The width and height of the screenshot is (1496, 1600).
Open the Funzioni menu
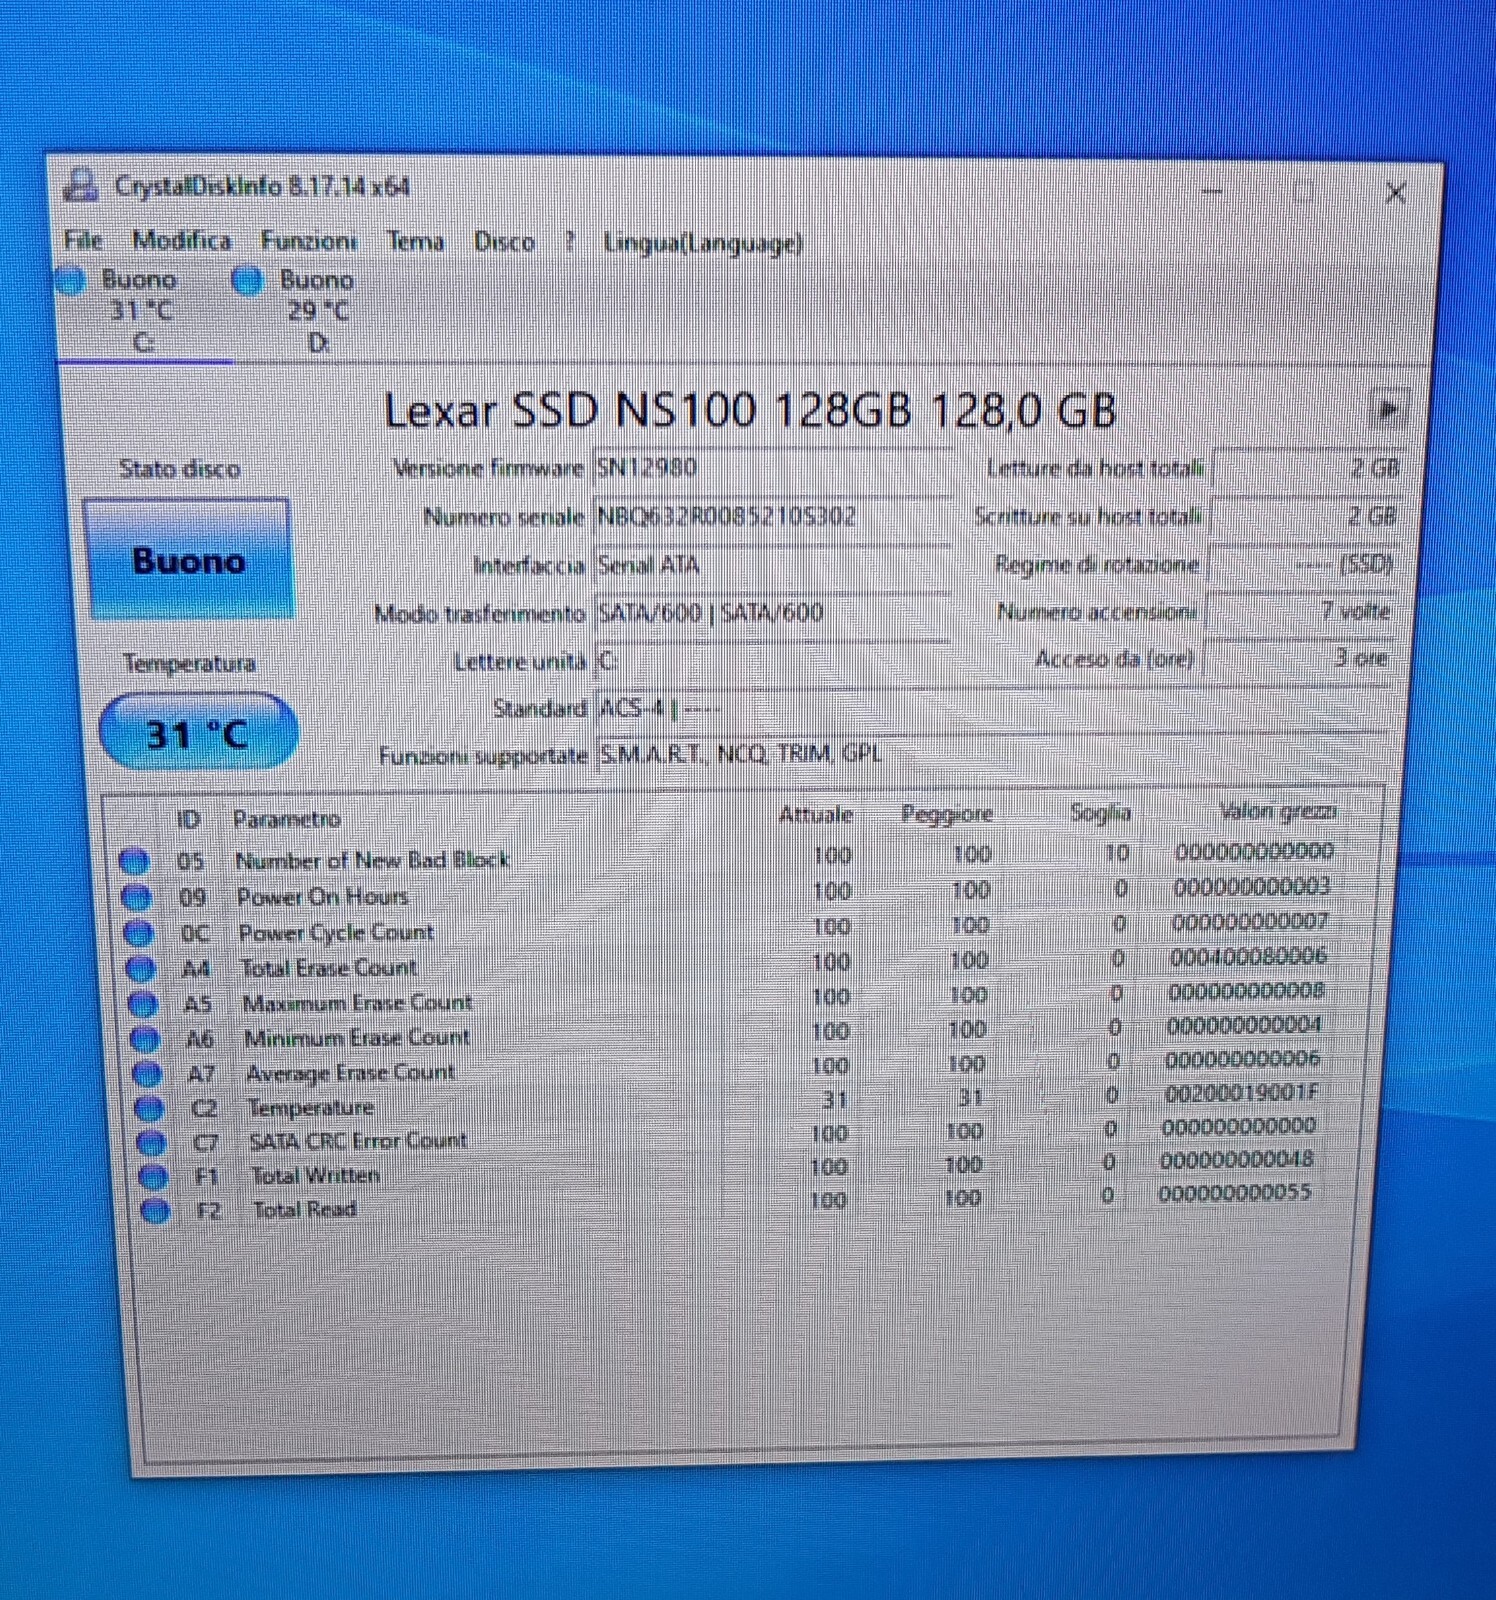(308, 241)
